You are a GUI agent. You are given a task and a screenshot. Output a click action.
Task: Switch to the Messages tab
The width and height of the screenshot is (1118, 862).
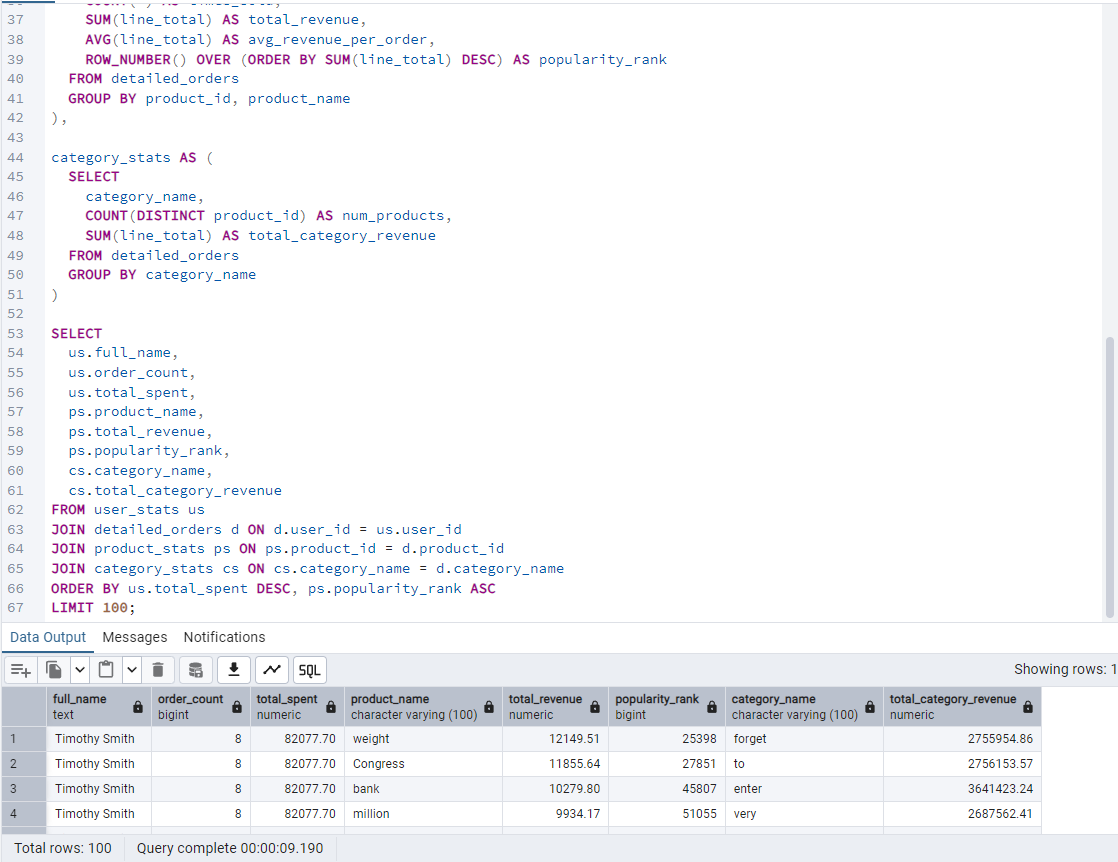click(x=135, y=637)
